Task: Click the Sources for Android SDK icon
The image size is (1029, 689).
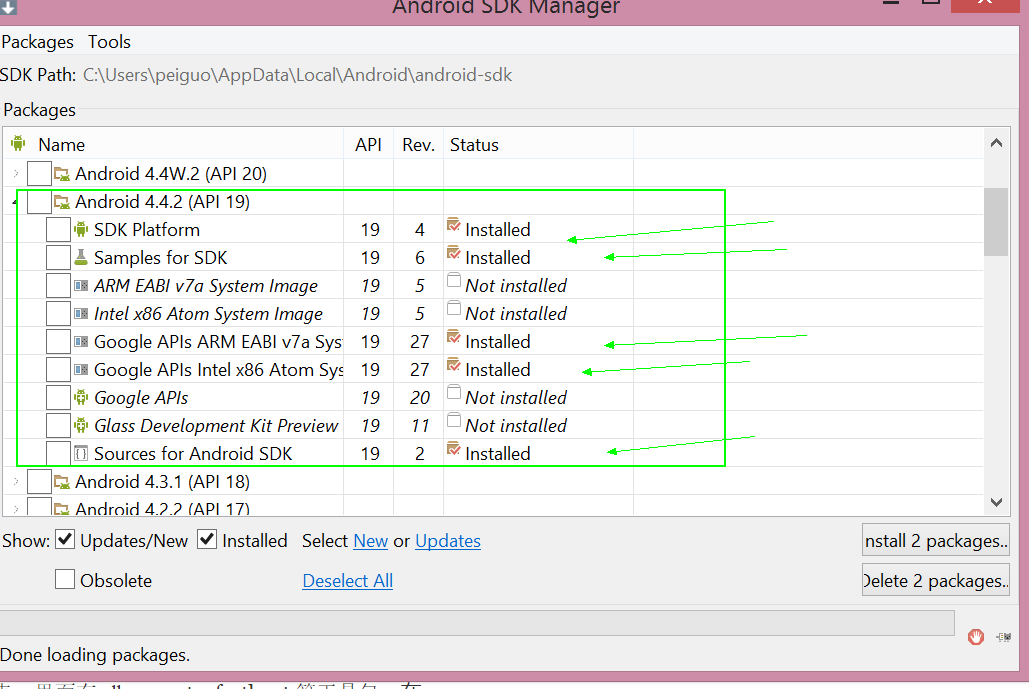Action: [x=81, y=453]
